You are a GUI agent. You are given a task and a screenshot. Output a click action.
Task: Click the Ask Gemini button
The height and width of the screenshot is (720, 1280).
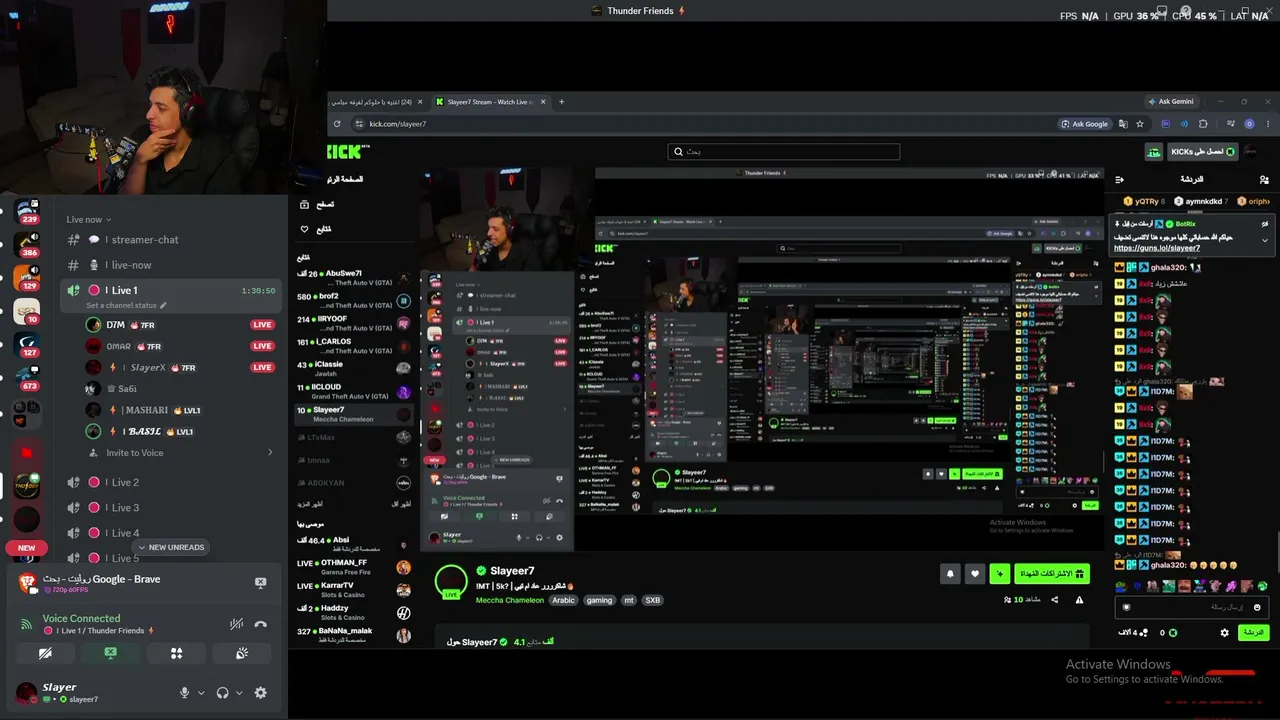[x=1172, y=102]
